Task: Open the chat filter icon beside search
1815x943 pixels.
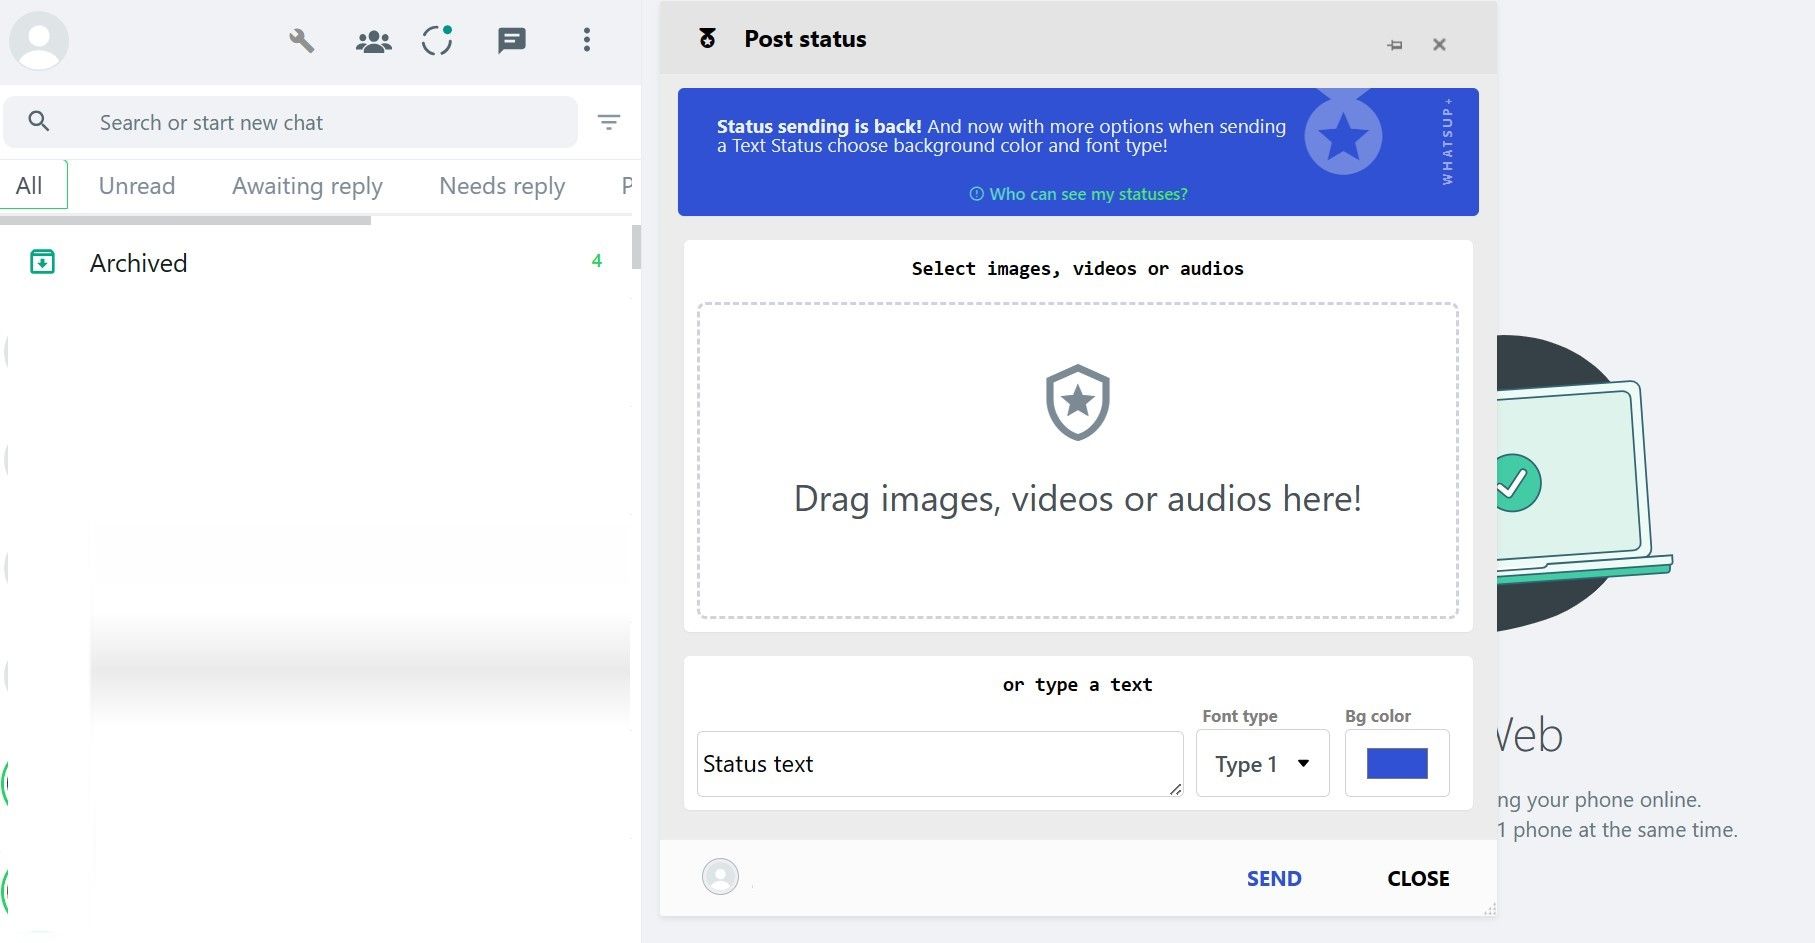Action: (609, 121)
